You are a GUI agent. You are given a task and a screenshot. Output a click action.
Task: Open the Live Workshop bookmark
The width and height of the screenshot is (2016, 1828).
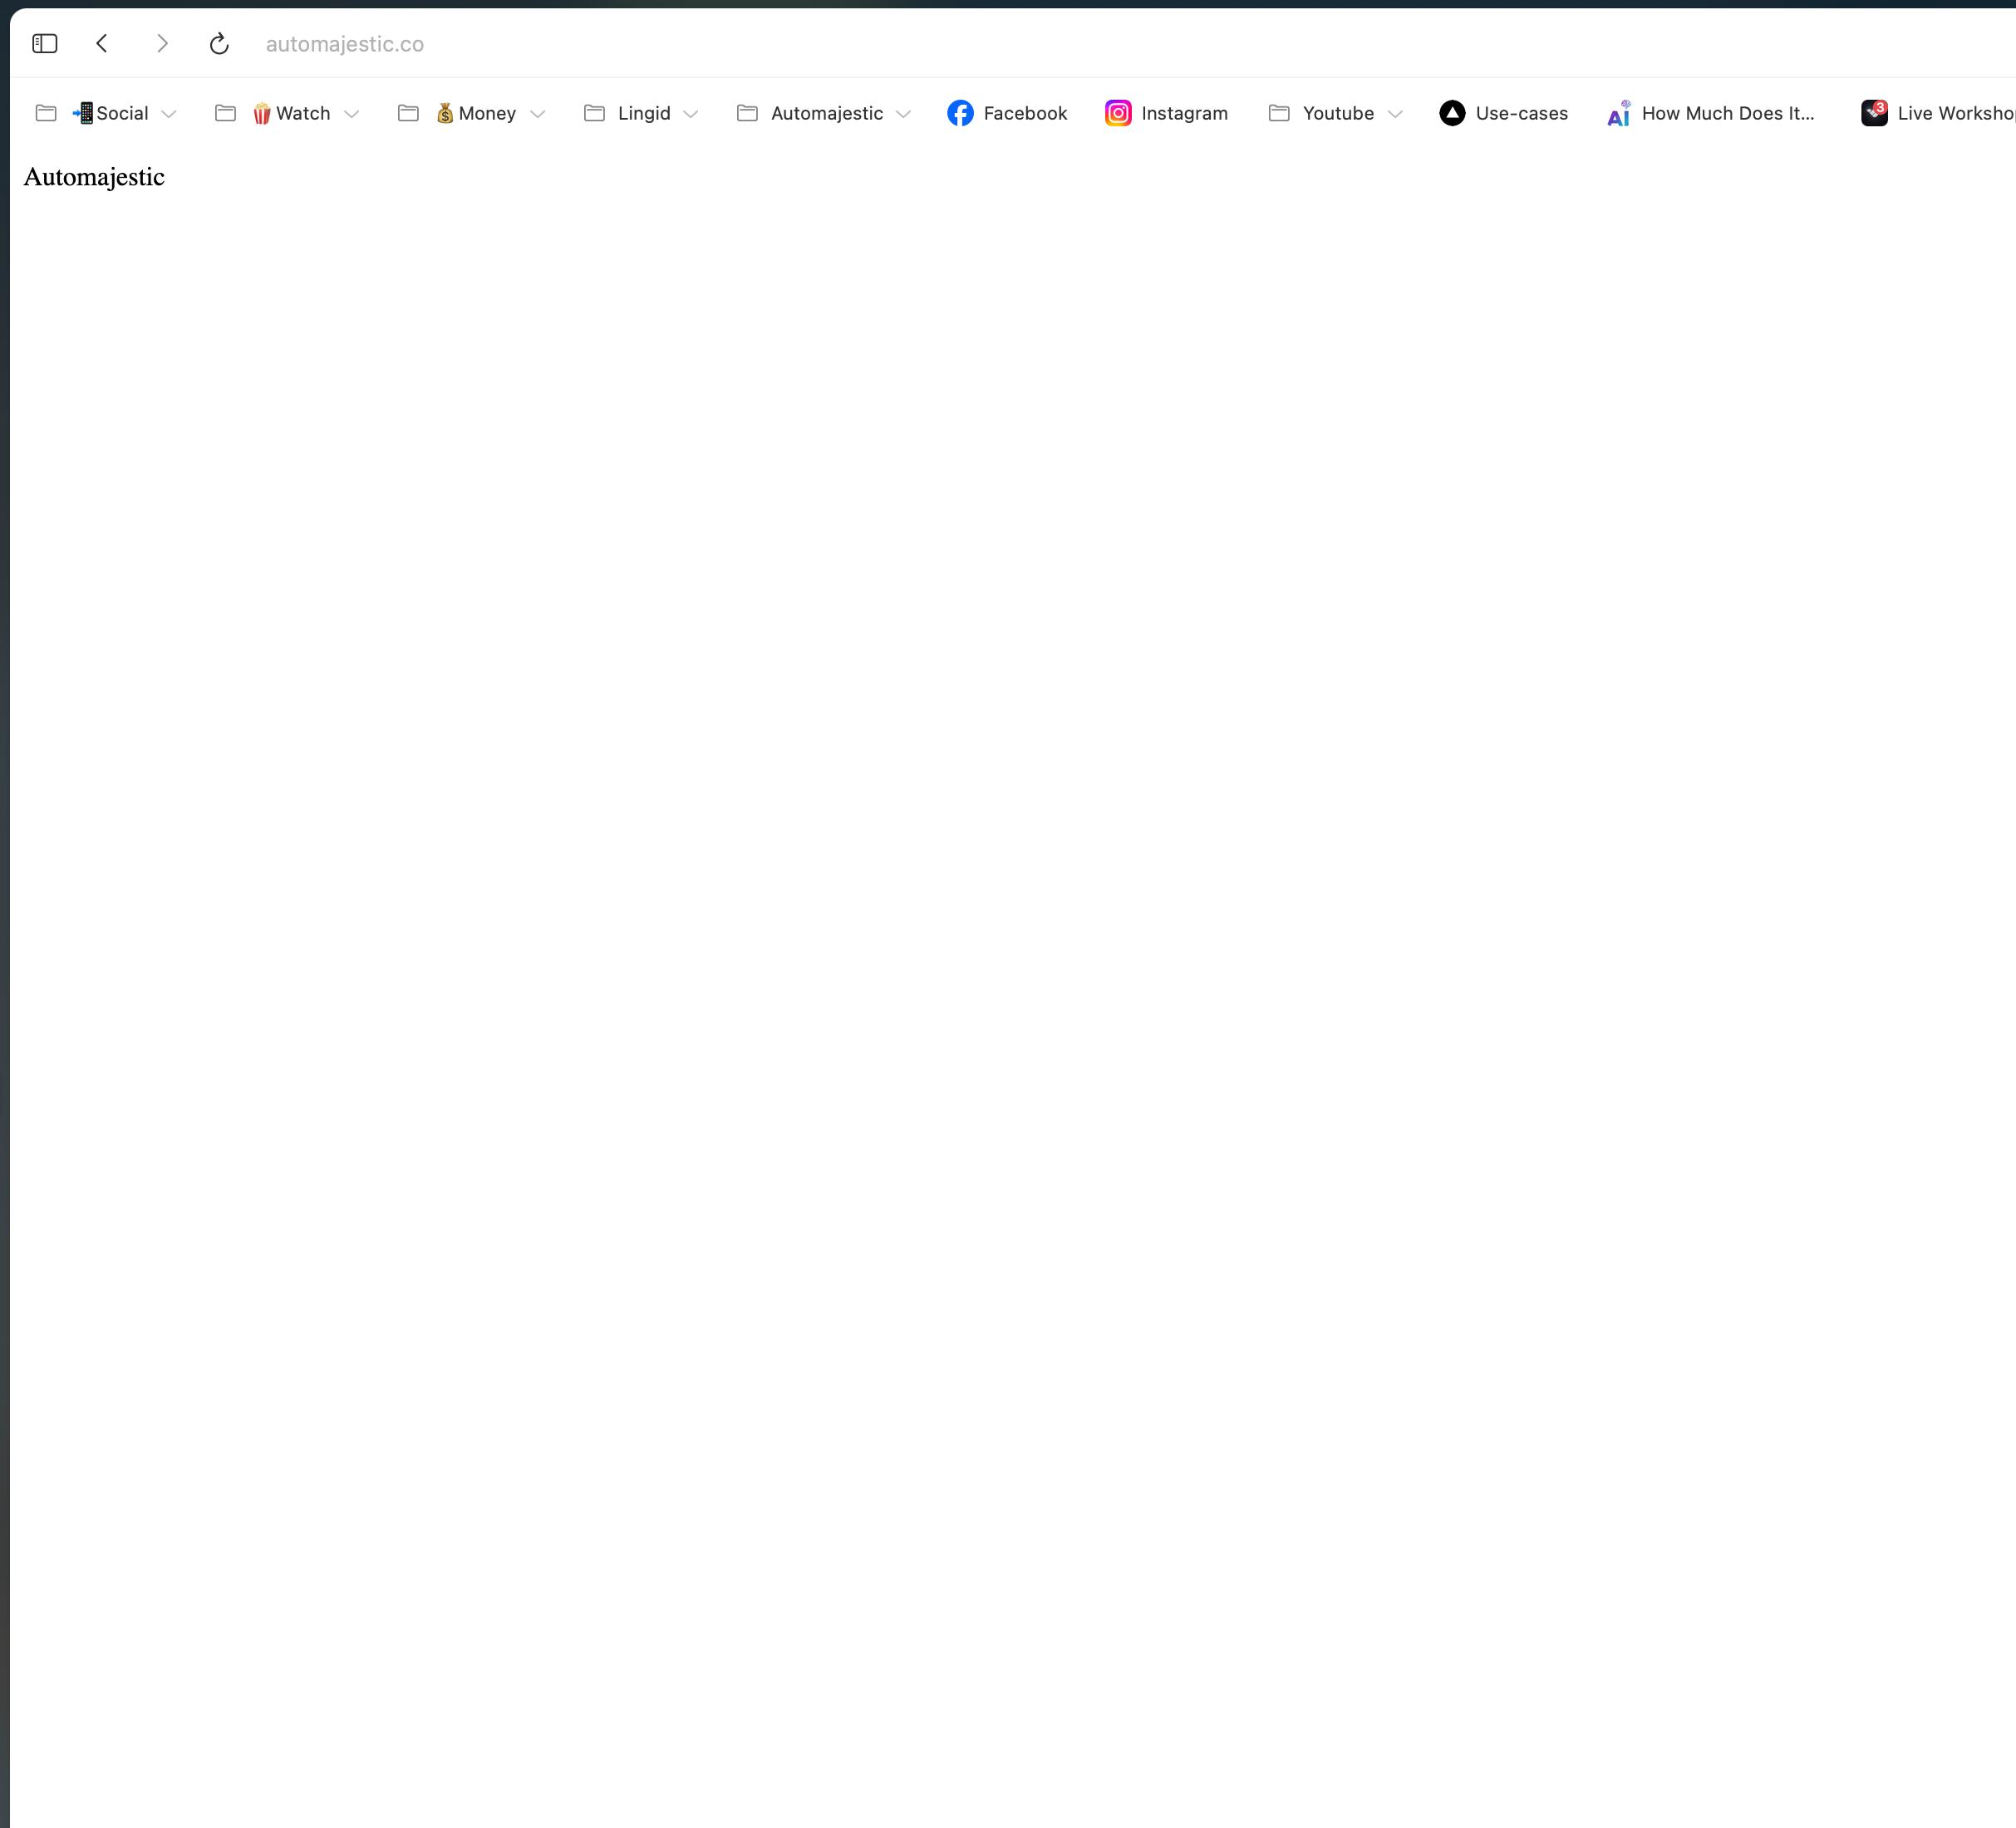pos(1938,113)
